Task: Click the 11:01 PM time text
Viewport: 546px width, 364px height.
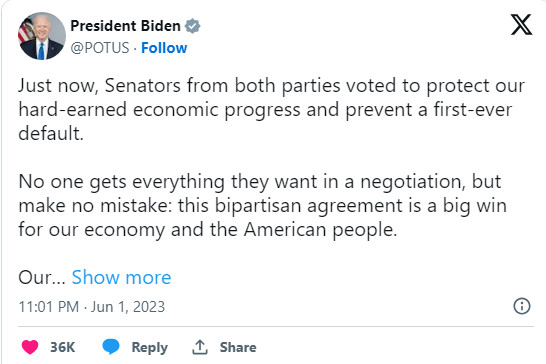Action: click(49, 307)
